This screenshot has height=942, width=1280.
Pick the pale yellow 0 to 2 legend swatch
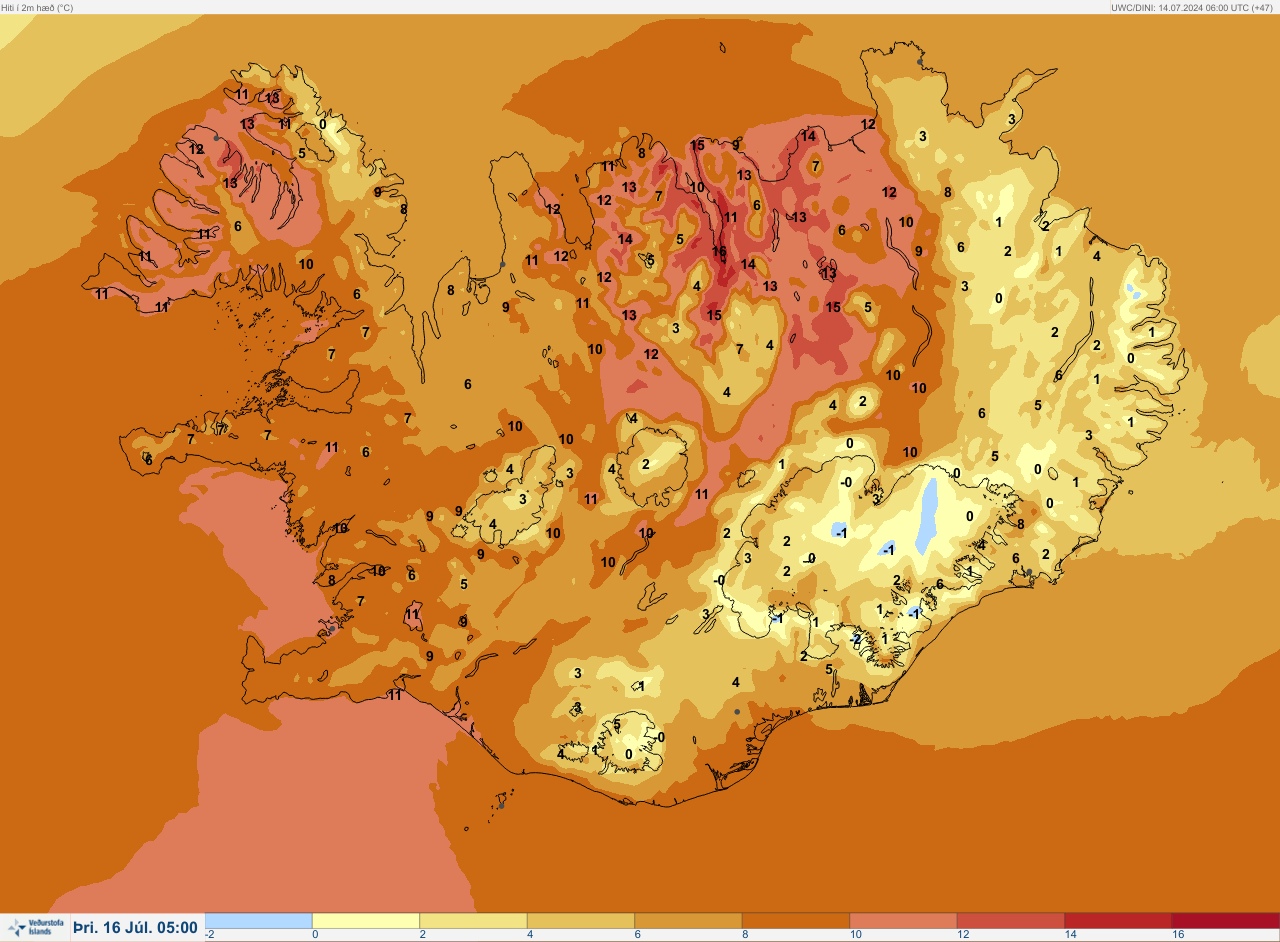click(366, 920)
